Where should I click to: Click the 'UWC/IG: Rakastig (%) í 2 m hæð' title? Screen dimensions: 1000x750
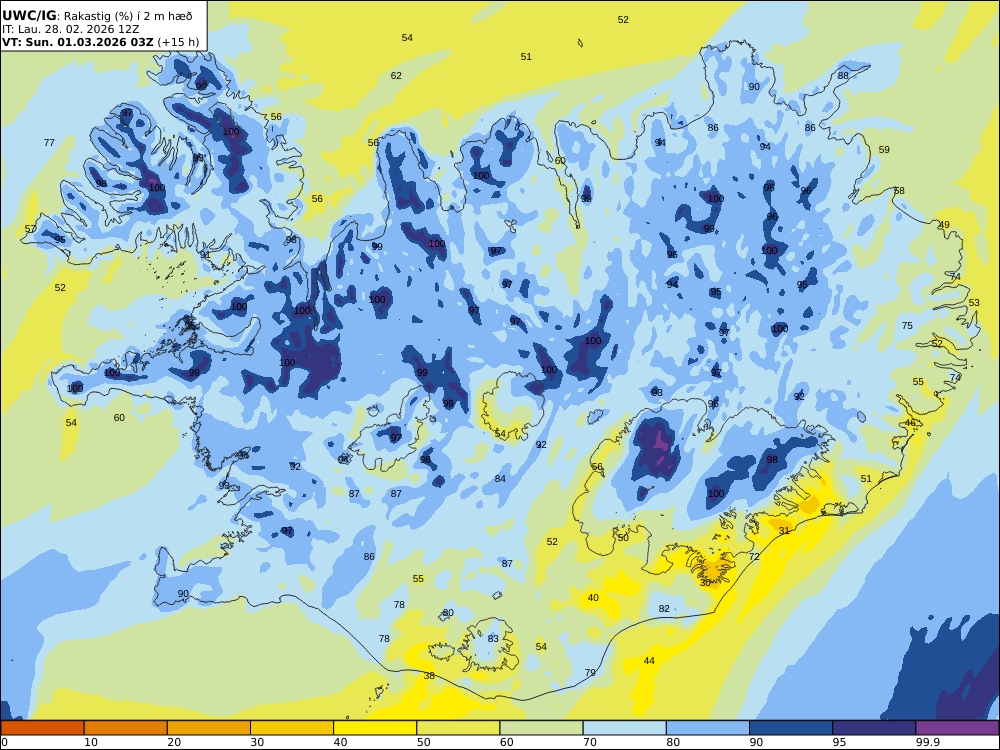[x=97, y=17]
